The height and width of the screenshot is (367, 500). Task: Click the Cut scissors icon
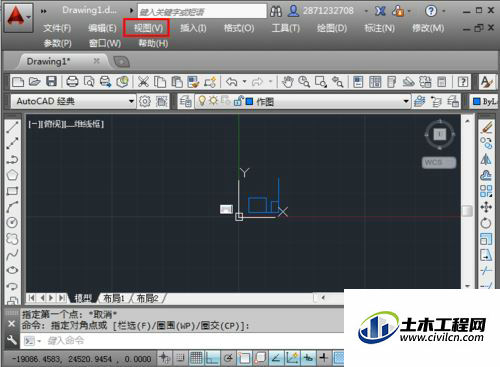(143, 82)
